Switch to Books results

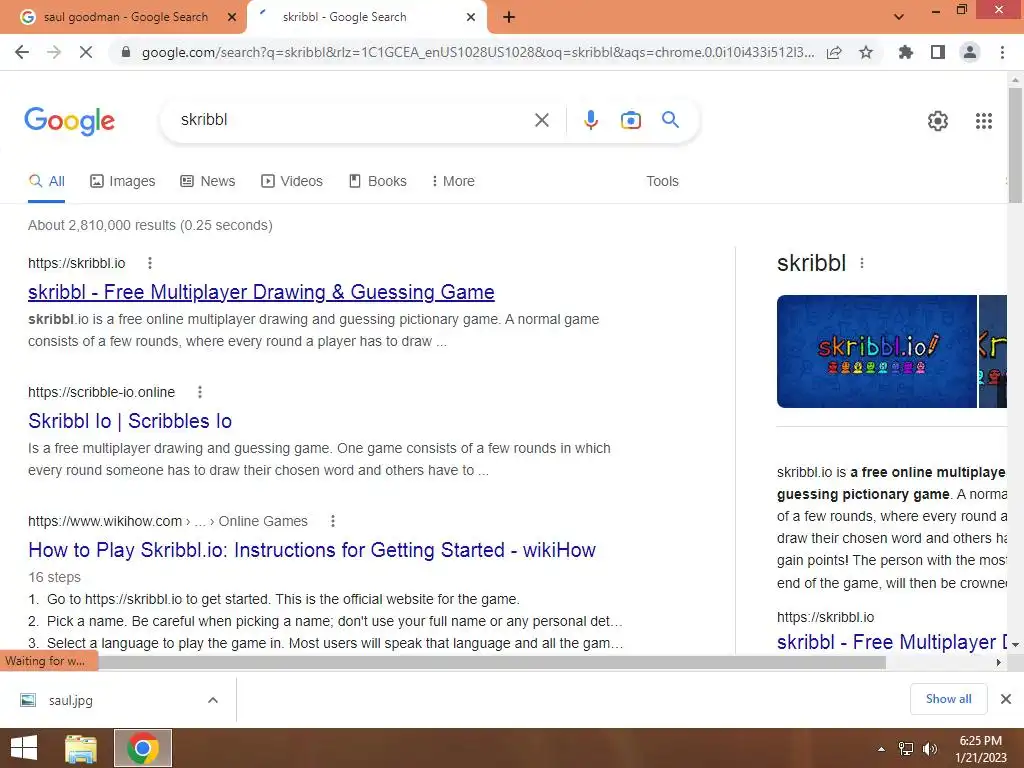tap(378, 182)
